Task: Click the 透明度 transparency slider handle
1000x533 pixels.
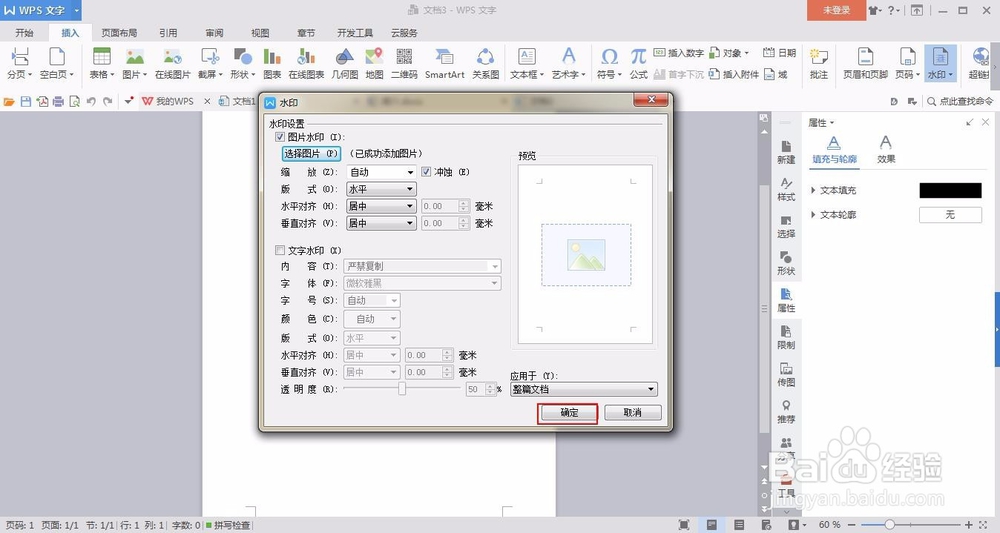Action: 402,389
